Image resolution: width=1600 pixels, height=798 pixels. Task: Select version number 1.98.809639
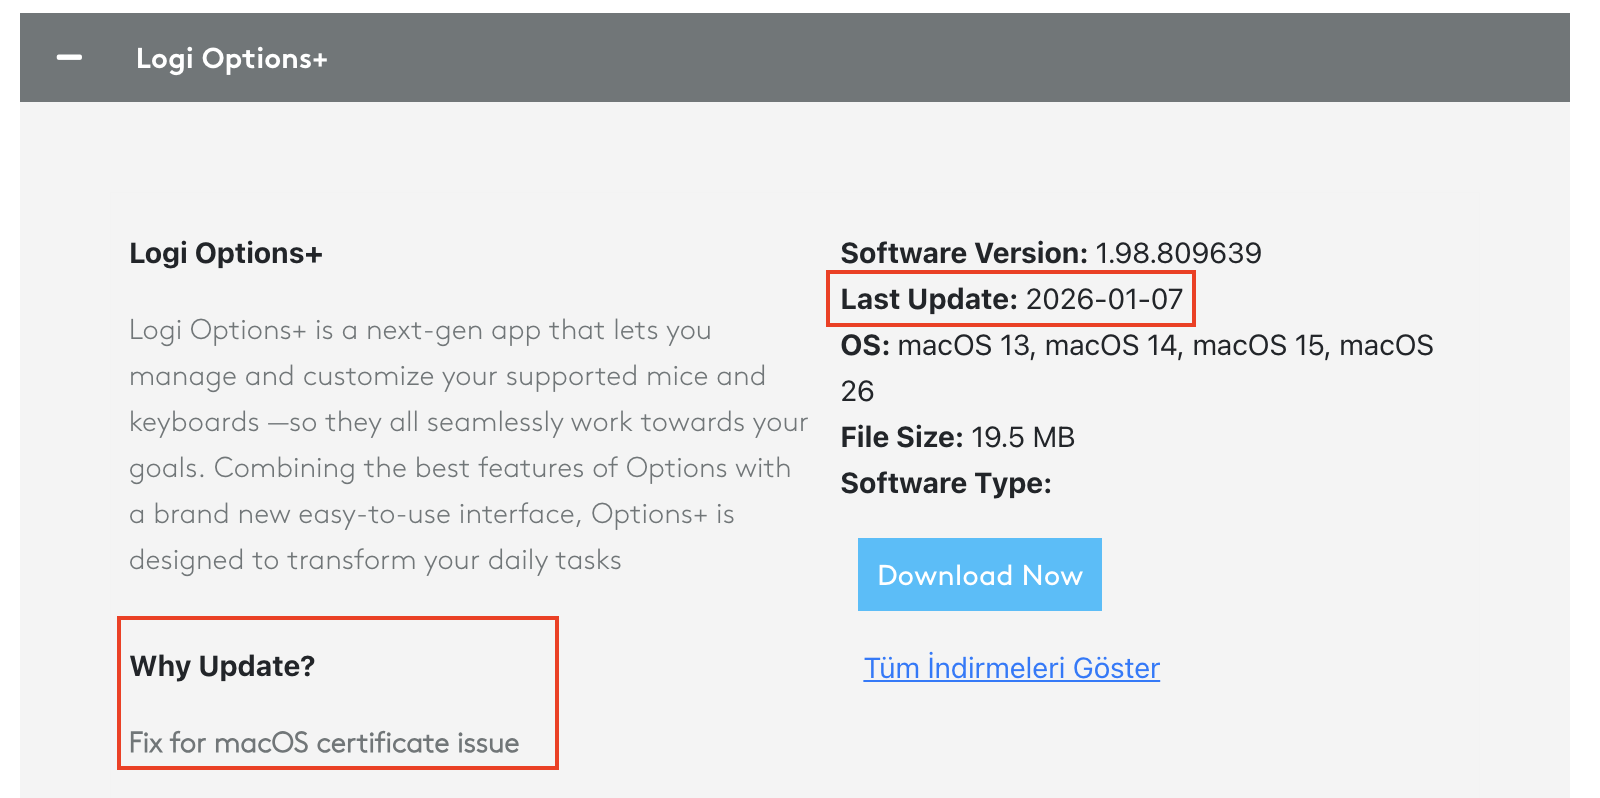(x=1178, y=253)
